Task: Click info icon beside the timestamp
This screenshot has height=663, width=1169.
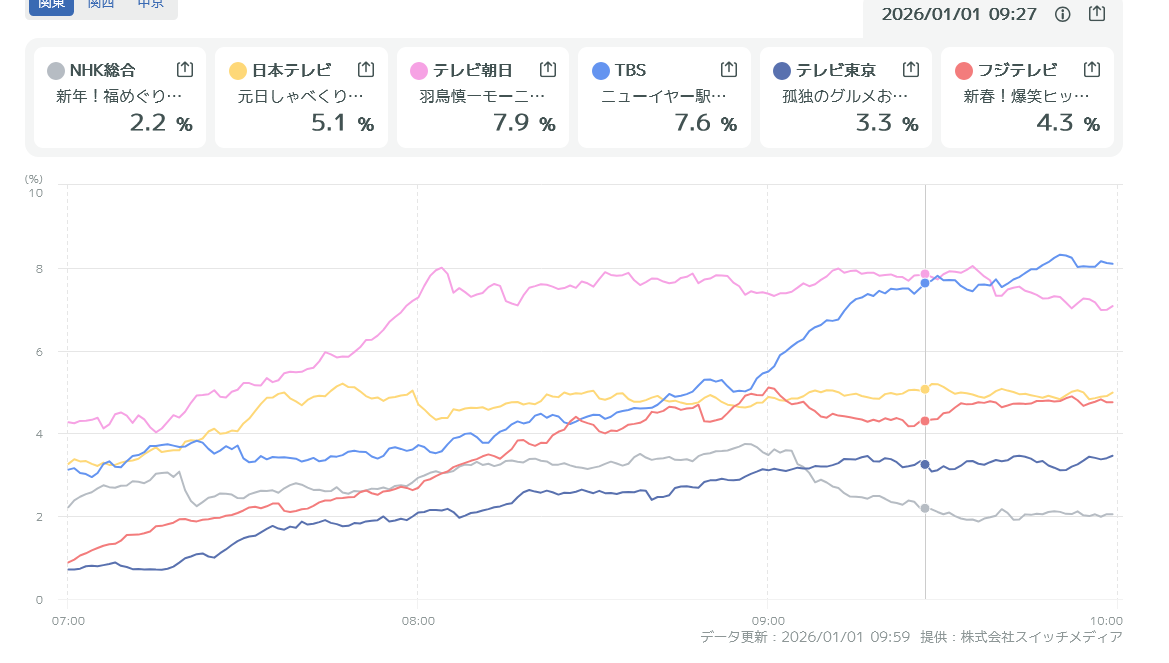Action: click(x=1063, y=14)
